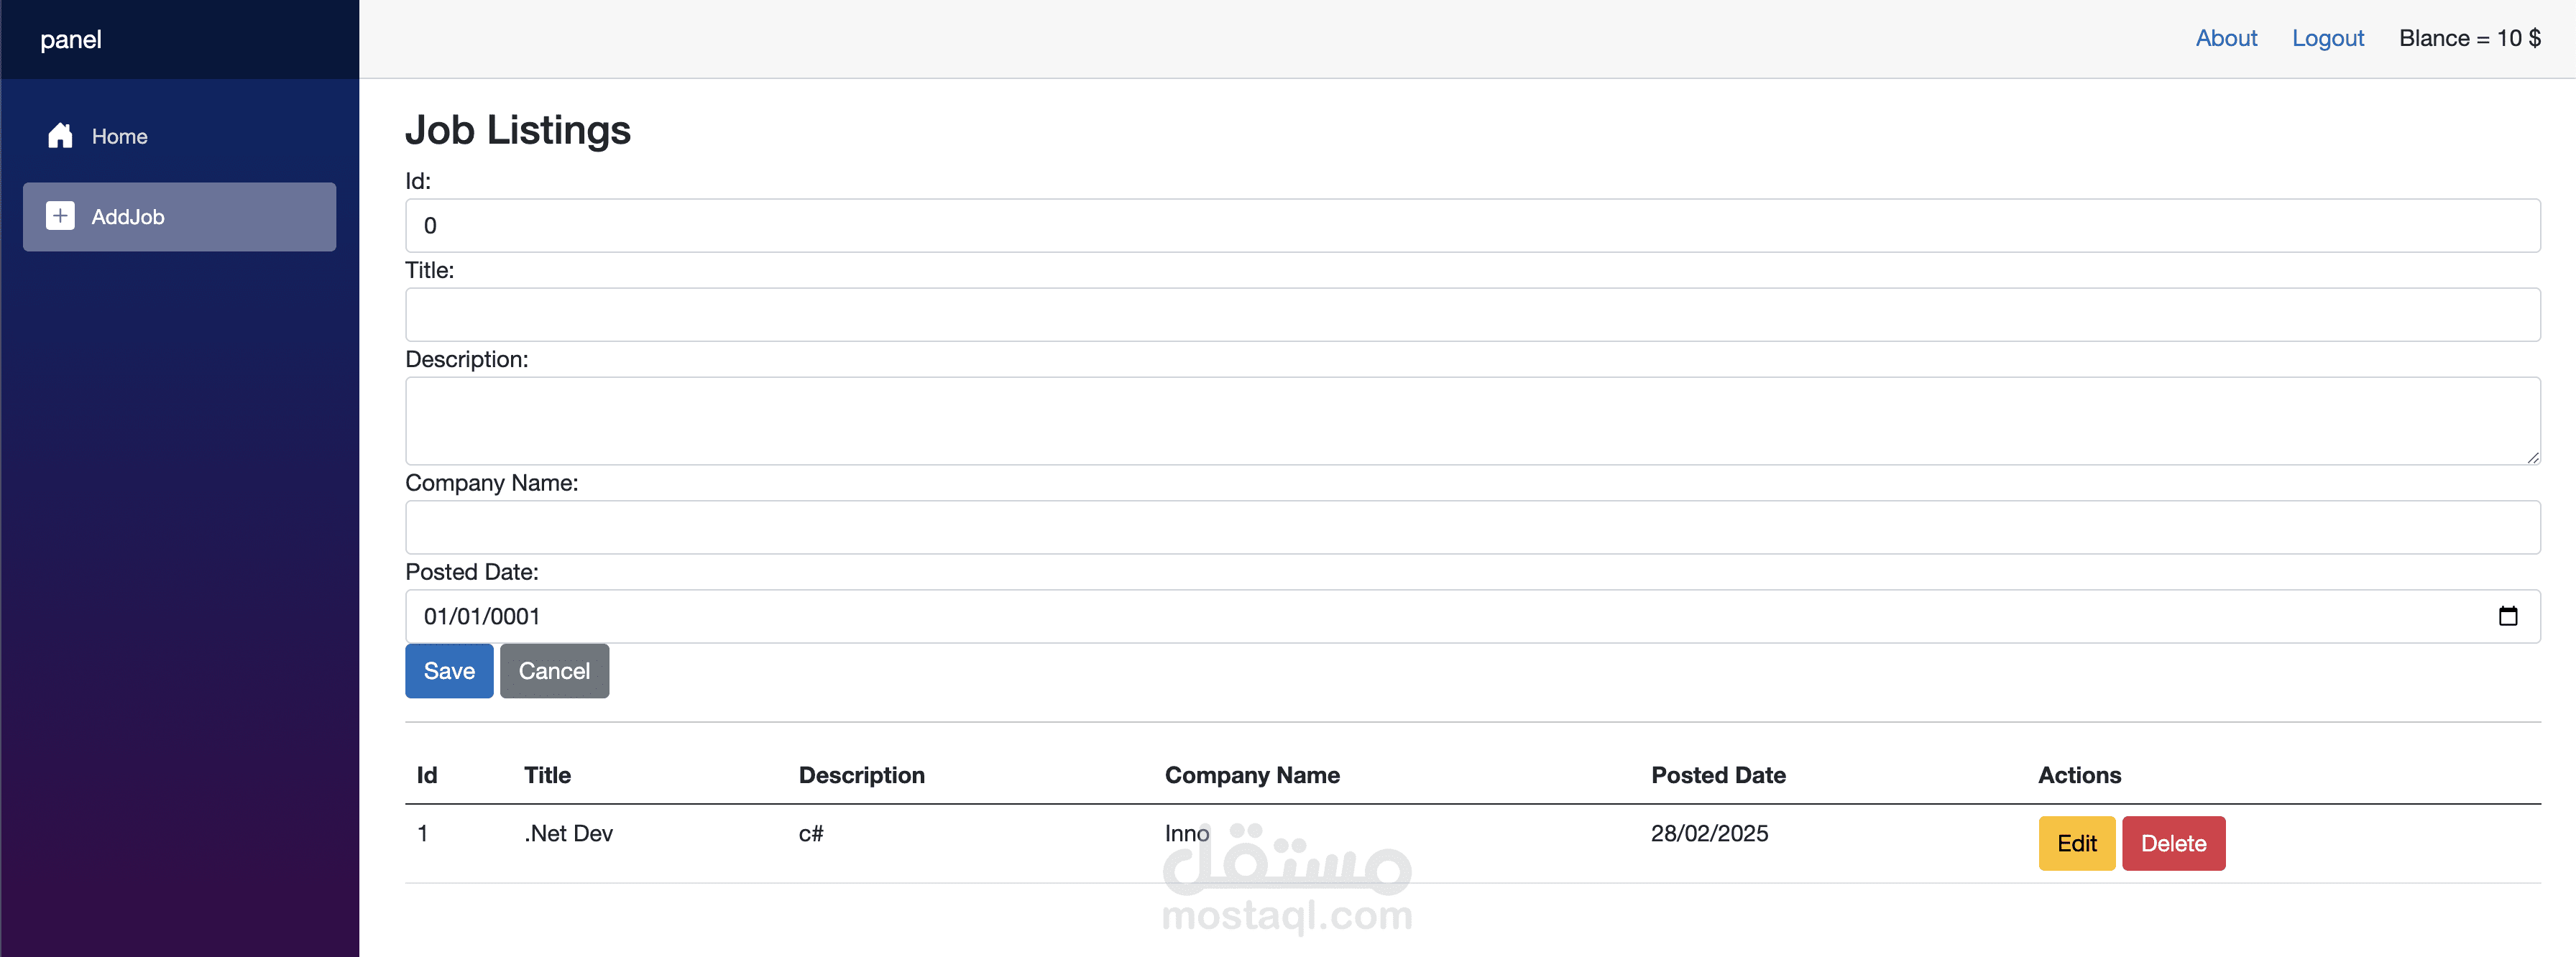Click the panel brand title
2576x957 pixels.
point(71,40)
